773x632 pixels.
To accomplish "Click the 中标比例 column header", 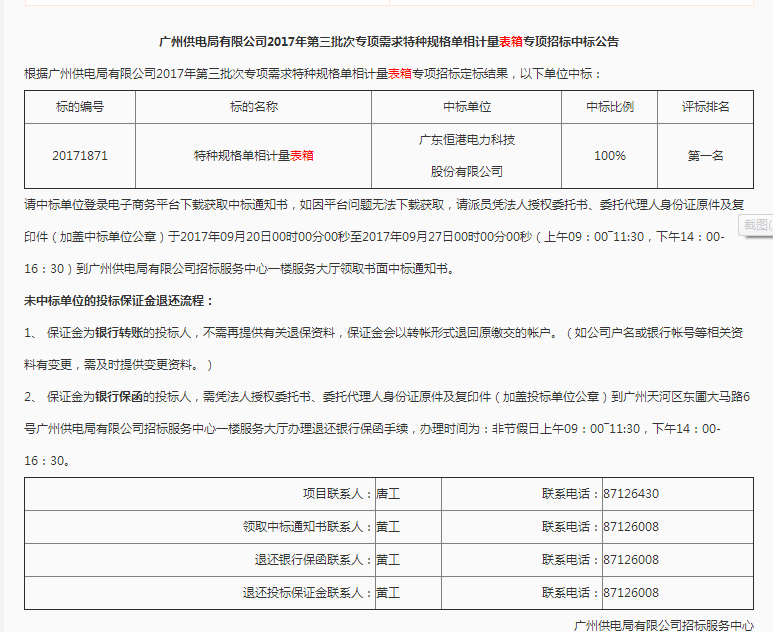I will [x=610, y=107].
